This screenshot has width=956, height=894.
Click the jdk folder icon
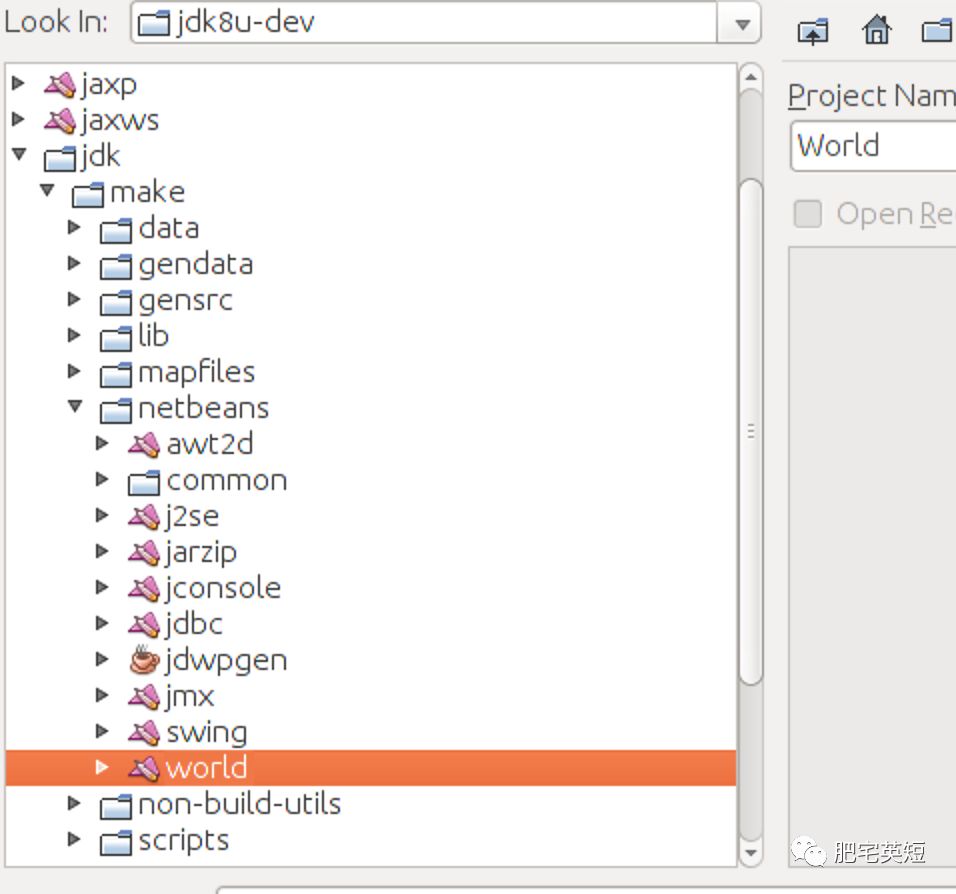pos(60,158)
